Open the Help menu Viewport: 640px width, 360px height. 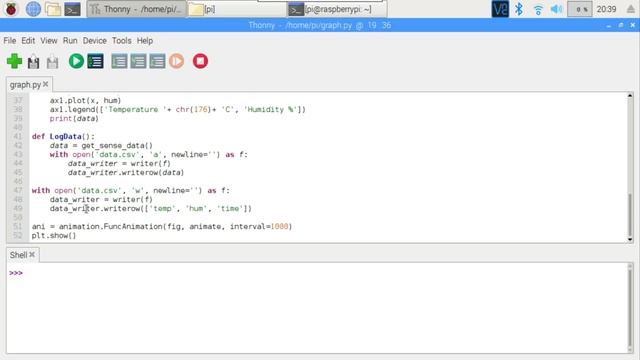[144, 41]
